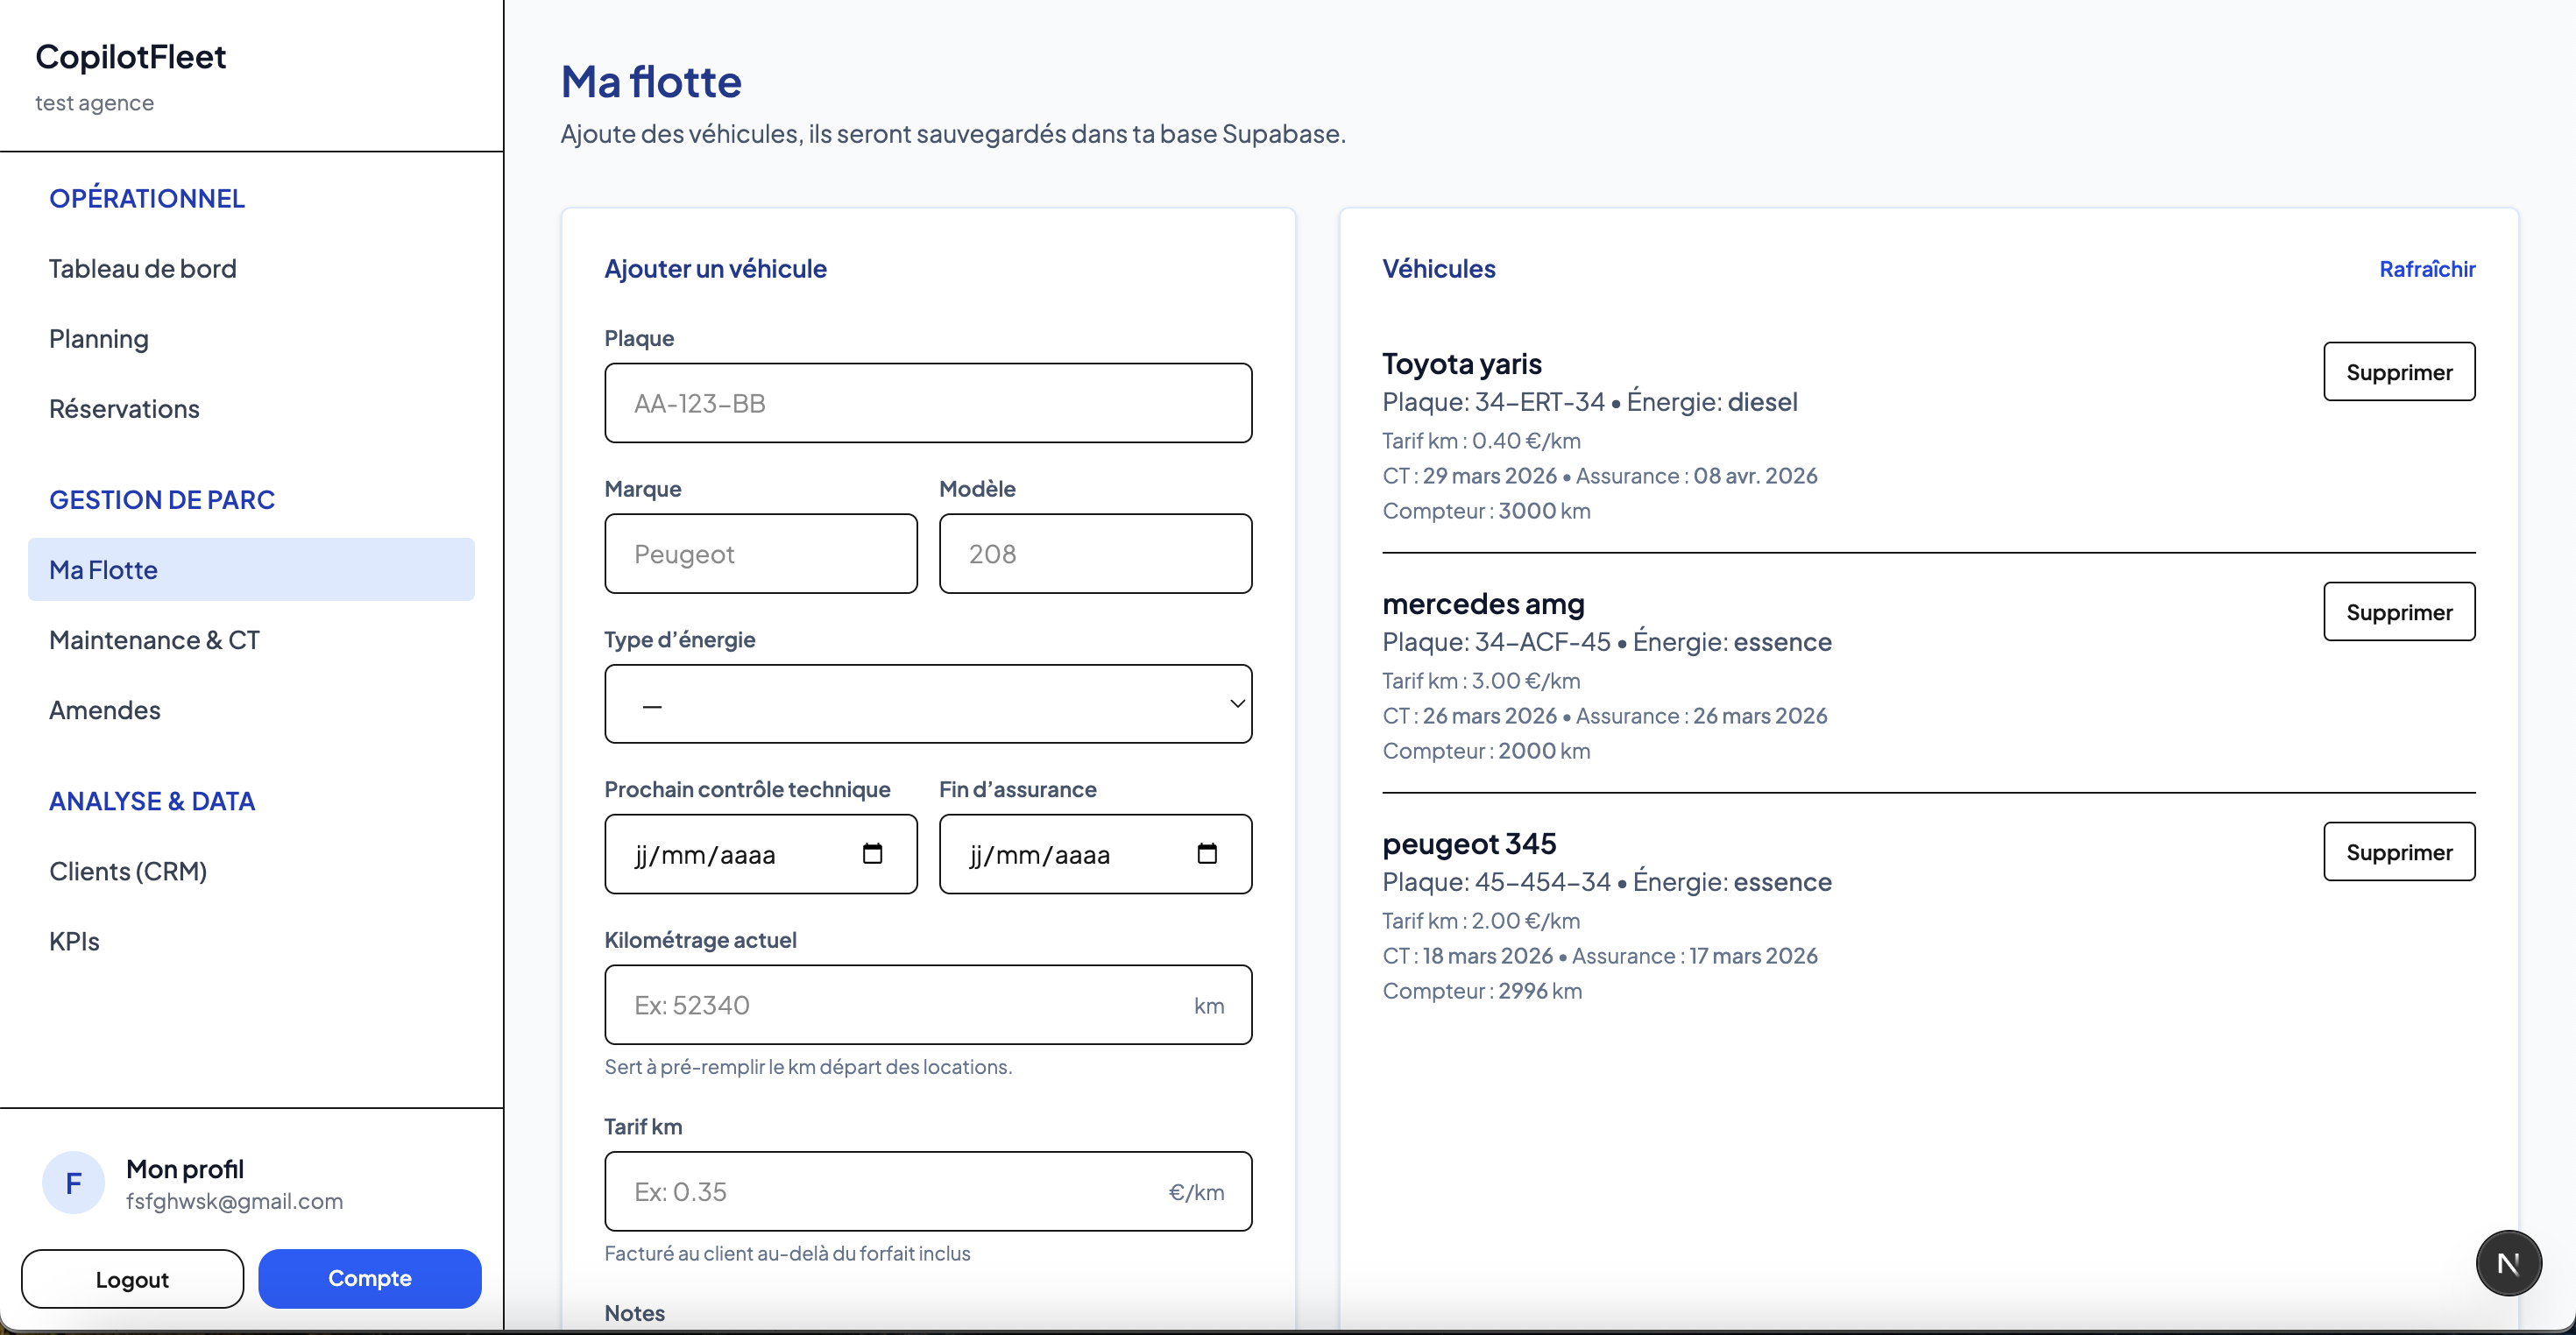Click the Compte button
This screenshot has height=1335, width=2576.
[x=369, y=1278]
